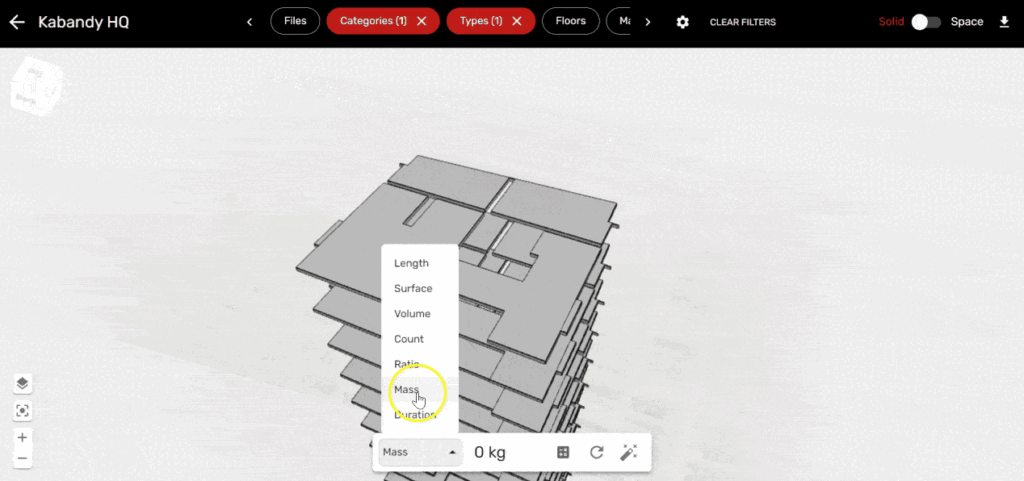Image resolution: width=1024 pixels, height=481 pixels.
Task: Choose Surface in the measurement list
Action: pos(413,289)
